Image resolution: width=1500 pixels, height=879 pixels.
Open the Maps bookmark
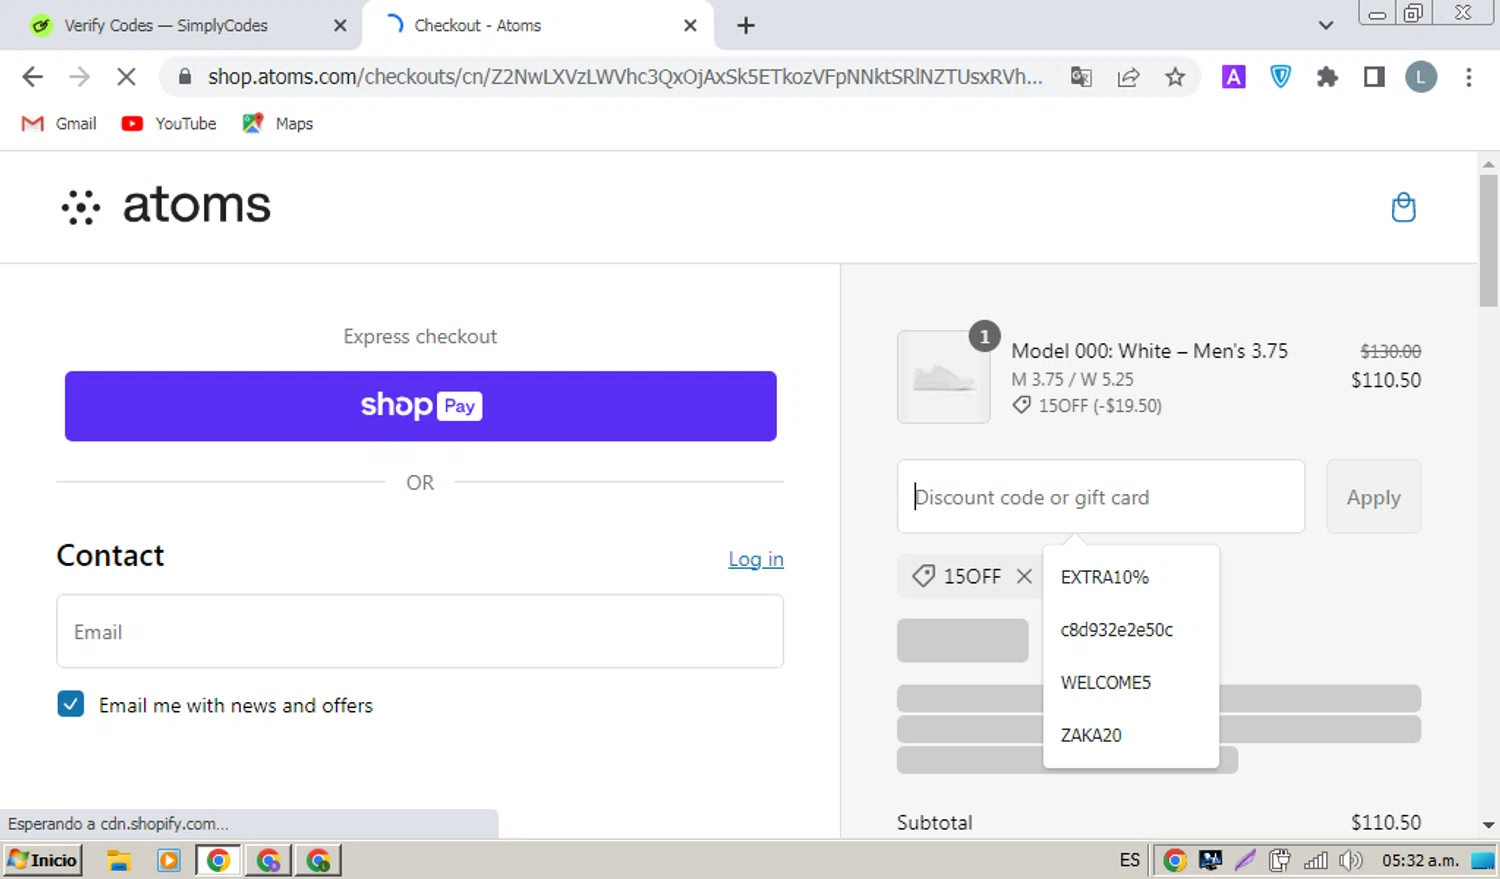click(278, 123)
